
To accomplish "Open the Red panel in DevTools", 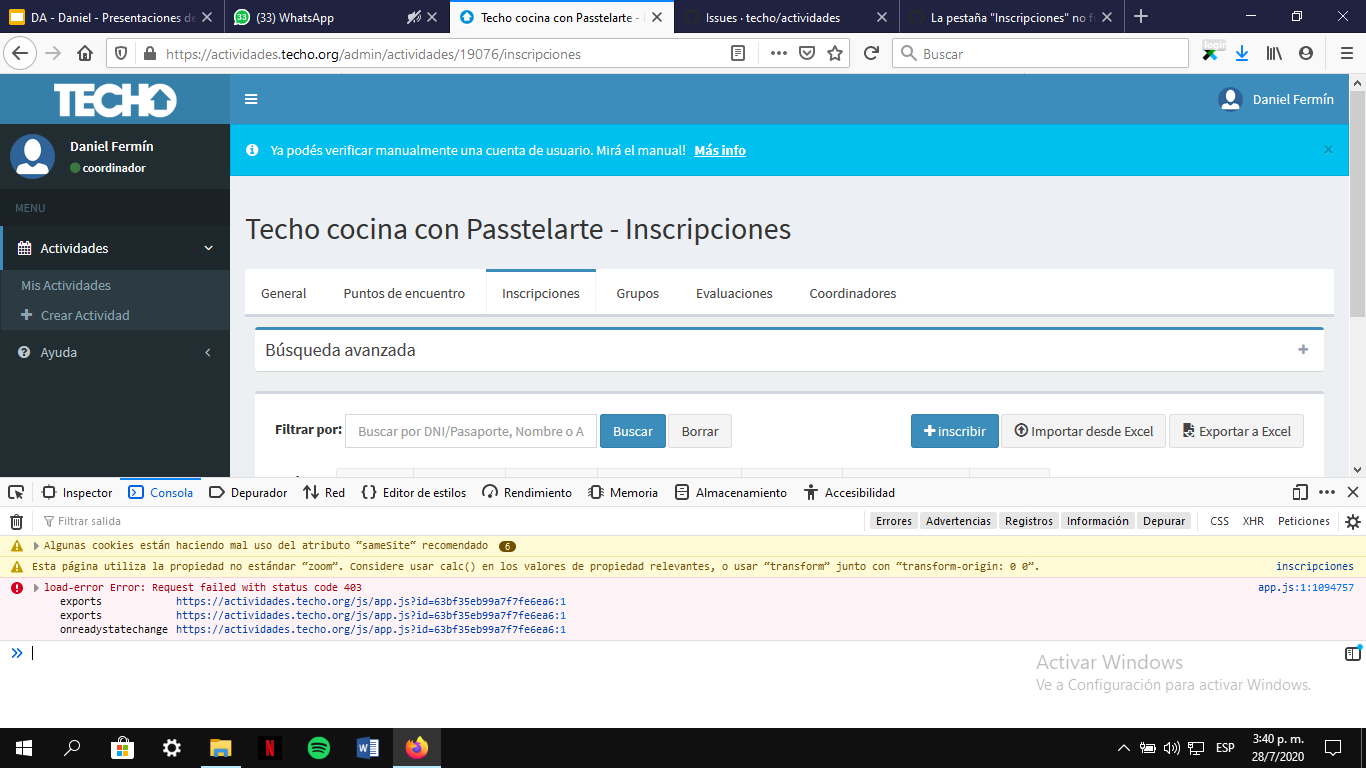I will (x=324, y=492).
